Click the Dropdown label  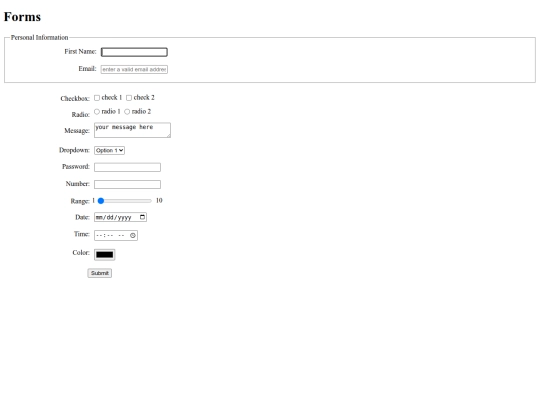click(x=74, y=150)
